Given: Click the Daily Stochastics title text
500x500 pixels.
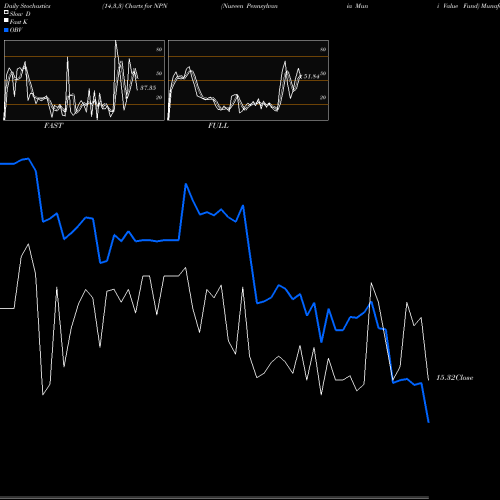Looking at the screenshot, I should 27,6.
